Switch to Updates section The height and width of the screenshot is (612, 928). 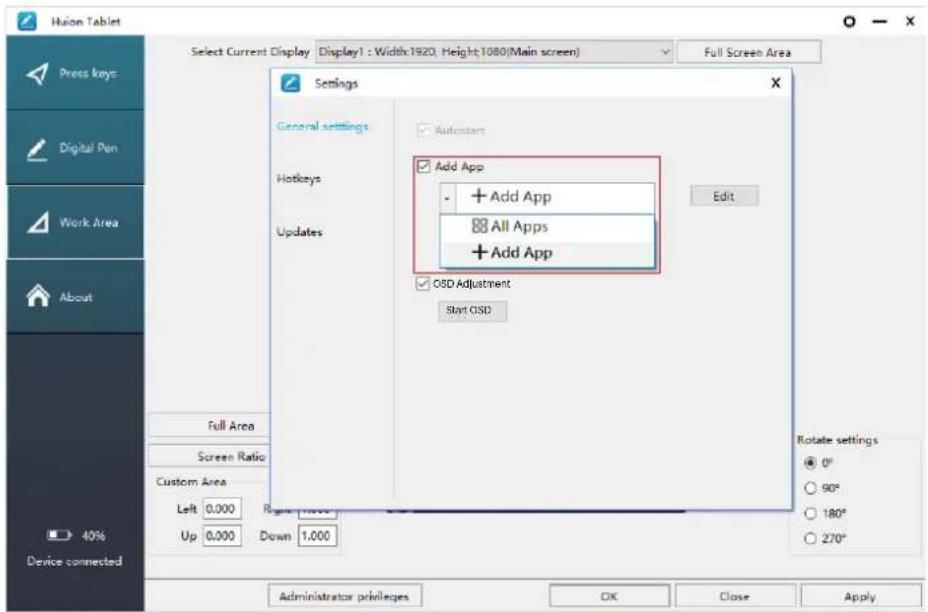pyautogui.click(x=299, y=231)
